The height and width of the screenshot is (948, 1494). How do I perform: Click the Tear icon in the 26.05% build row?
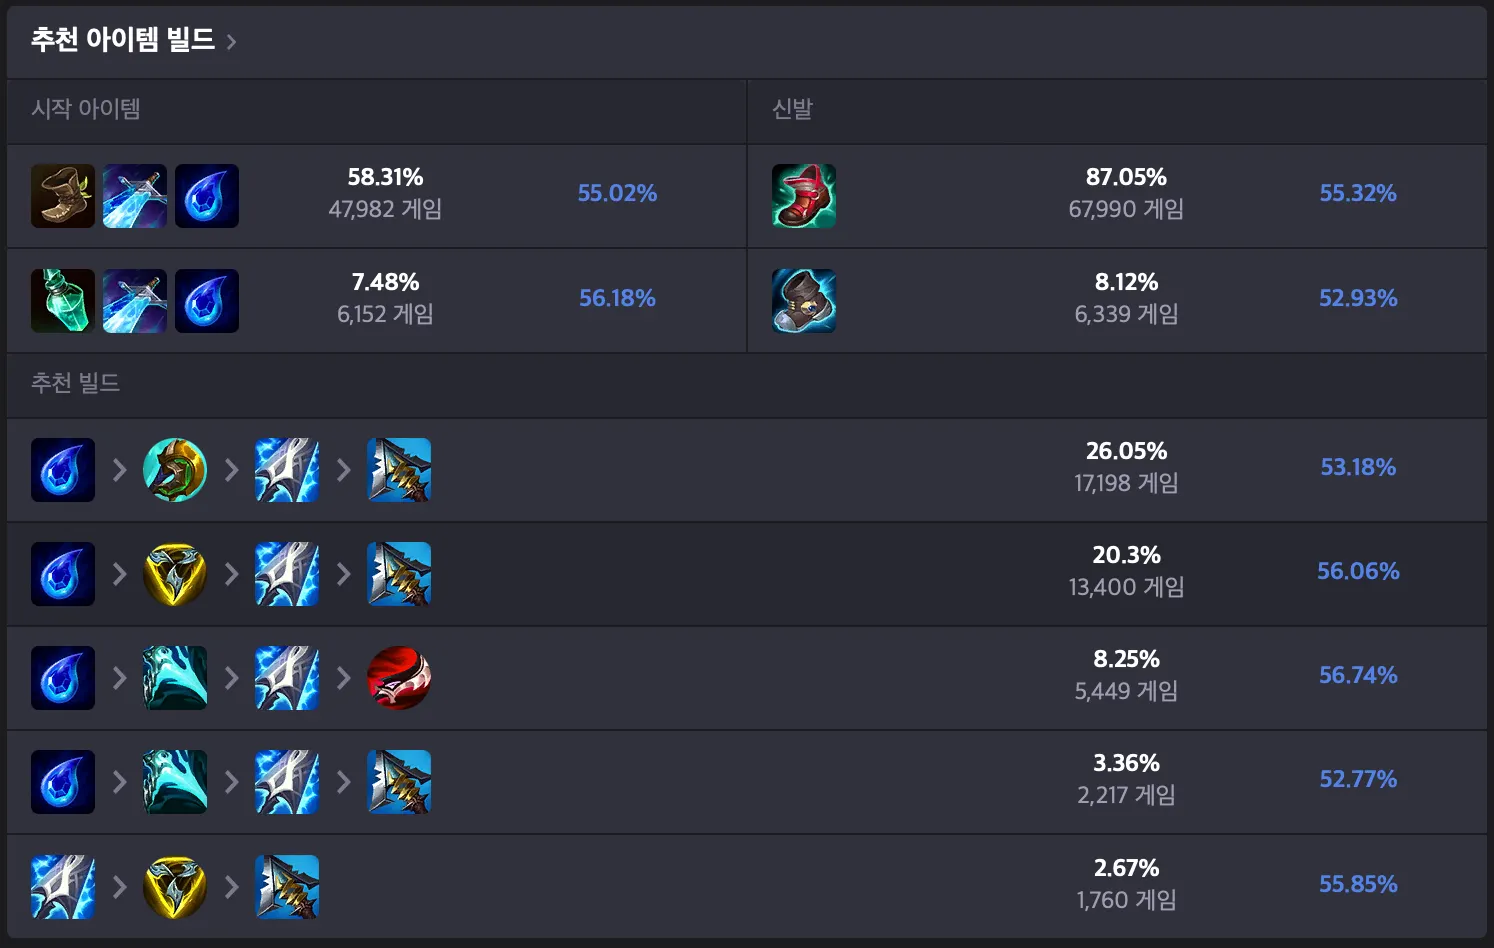(x=62, y=470)
